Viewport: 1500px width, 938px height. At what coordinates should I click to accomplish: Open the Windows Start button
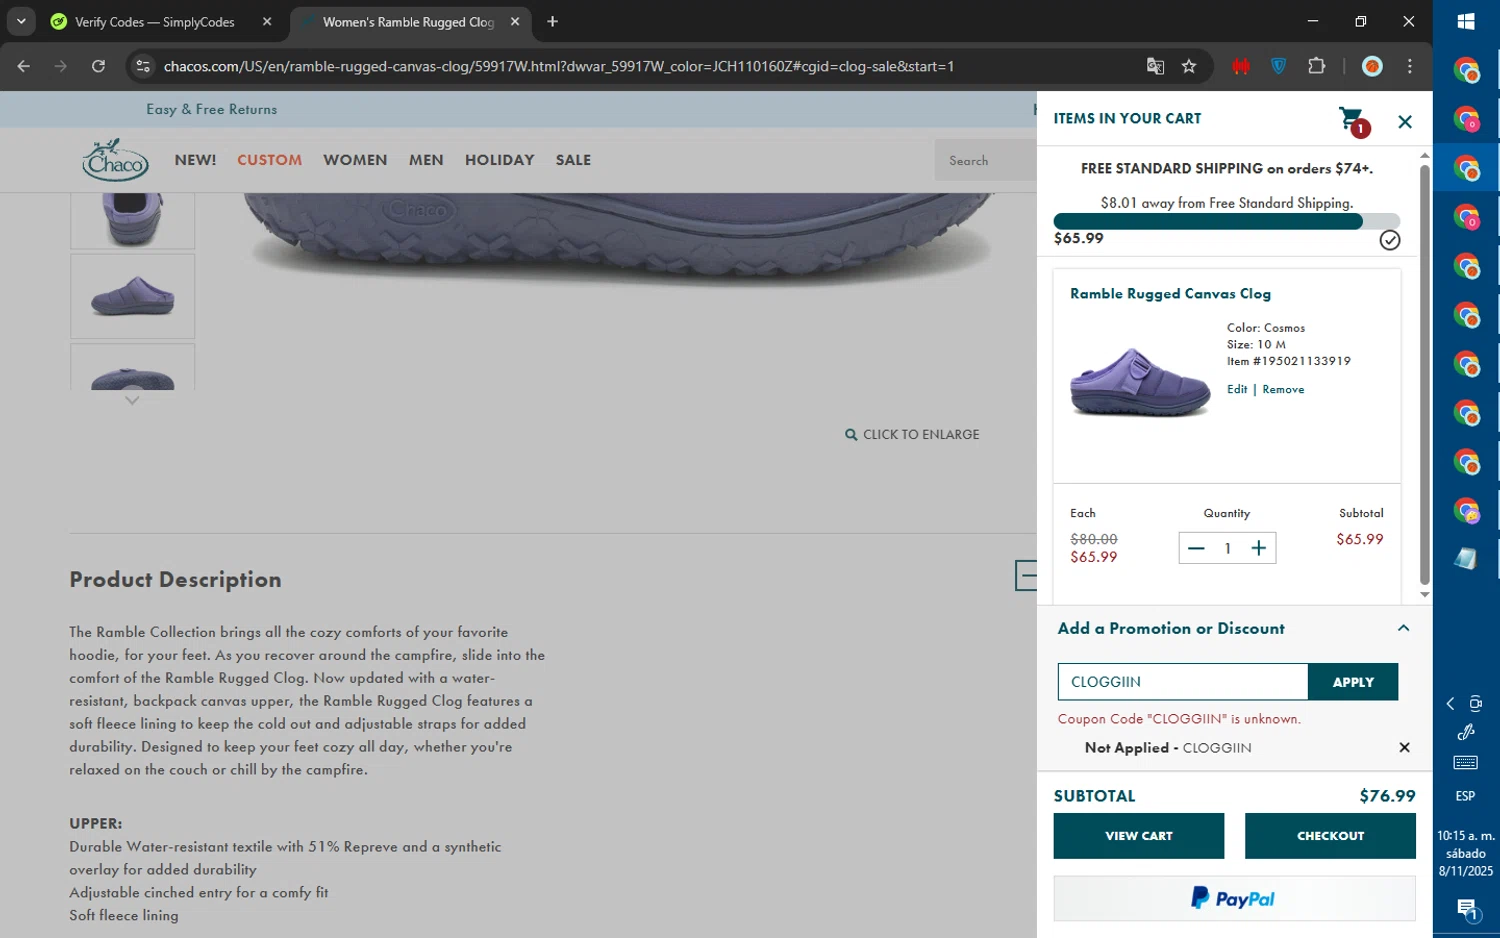coord(1466,22)
